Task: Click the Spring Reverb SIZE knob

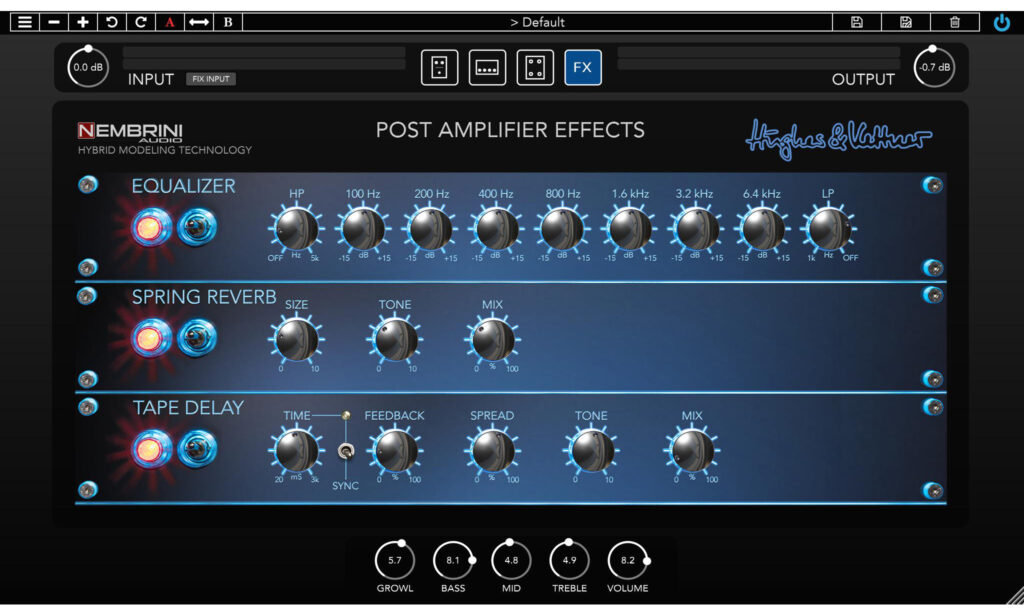Action: click(296, 339)
